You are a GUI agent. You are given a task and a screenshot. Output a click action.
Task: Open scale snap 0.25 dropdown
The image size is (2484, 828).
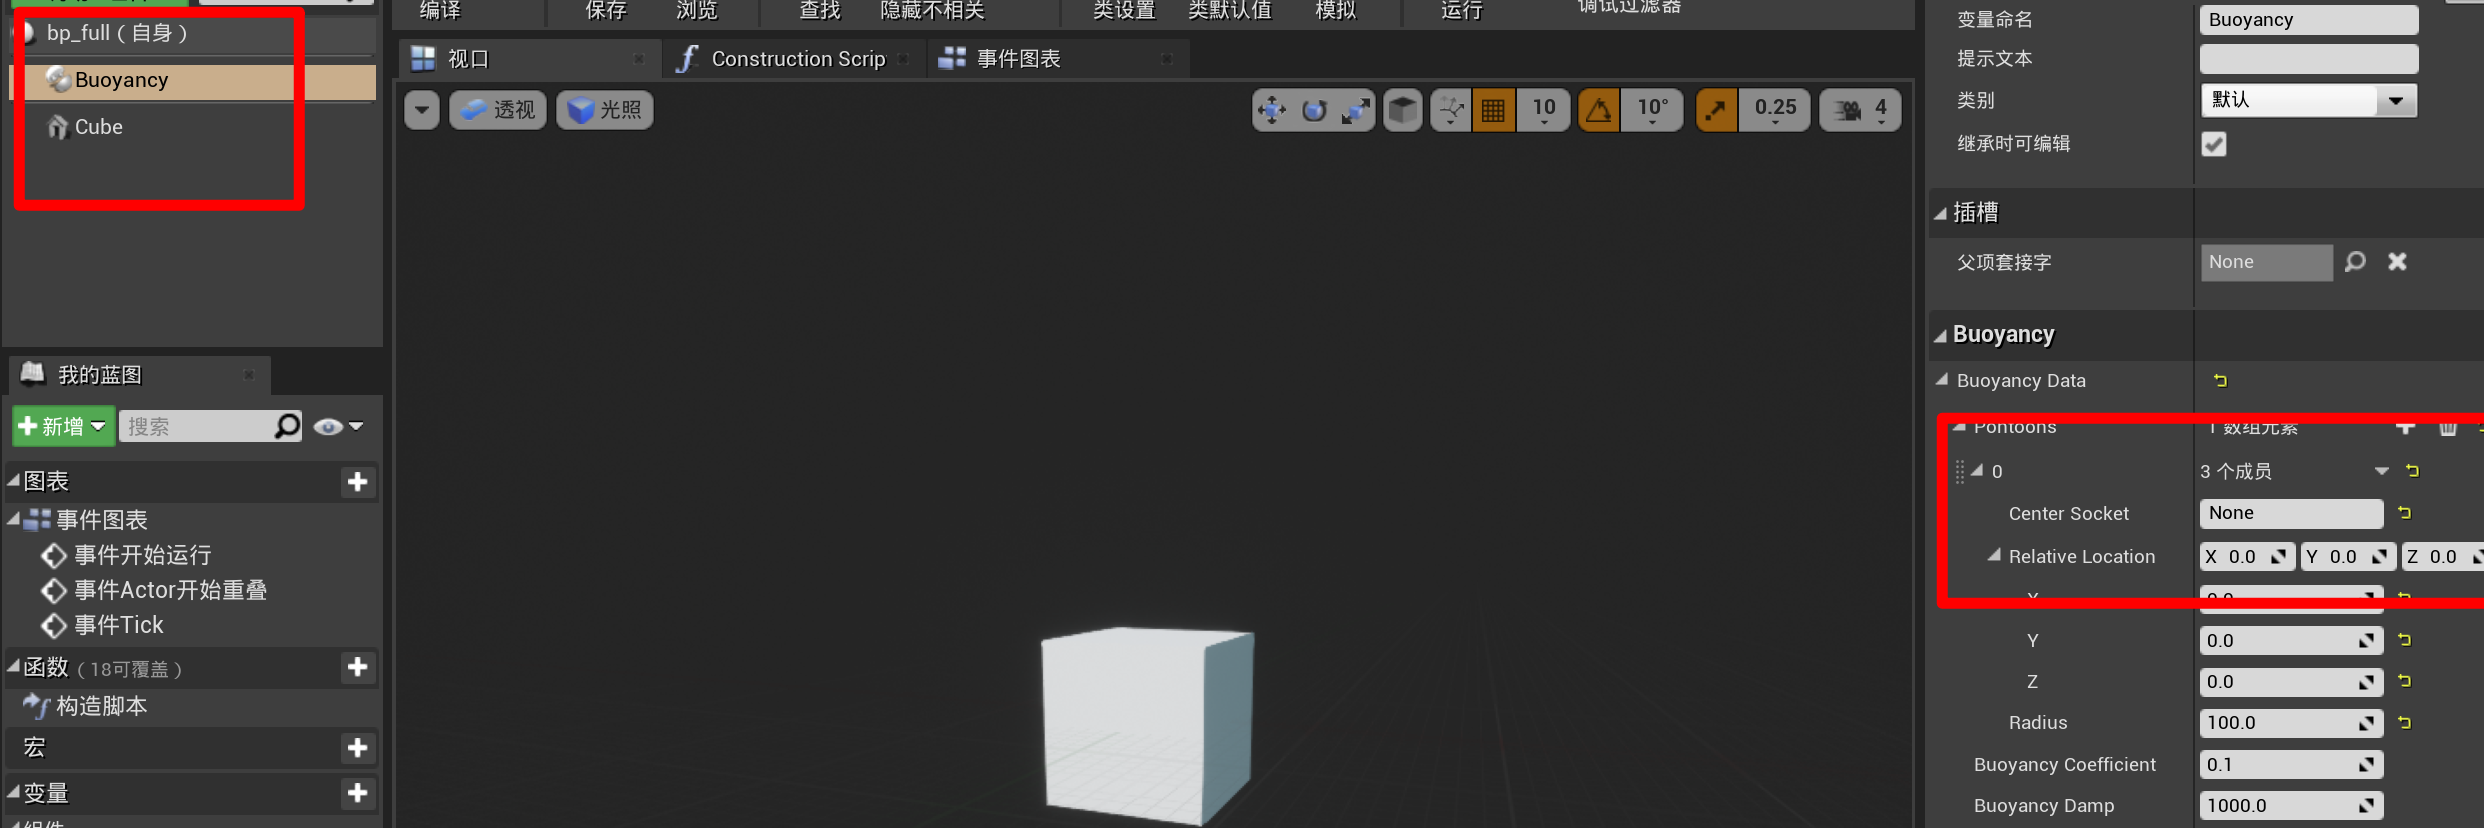coord(1775,110)
